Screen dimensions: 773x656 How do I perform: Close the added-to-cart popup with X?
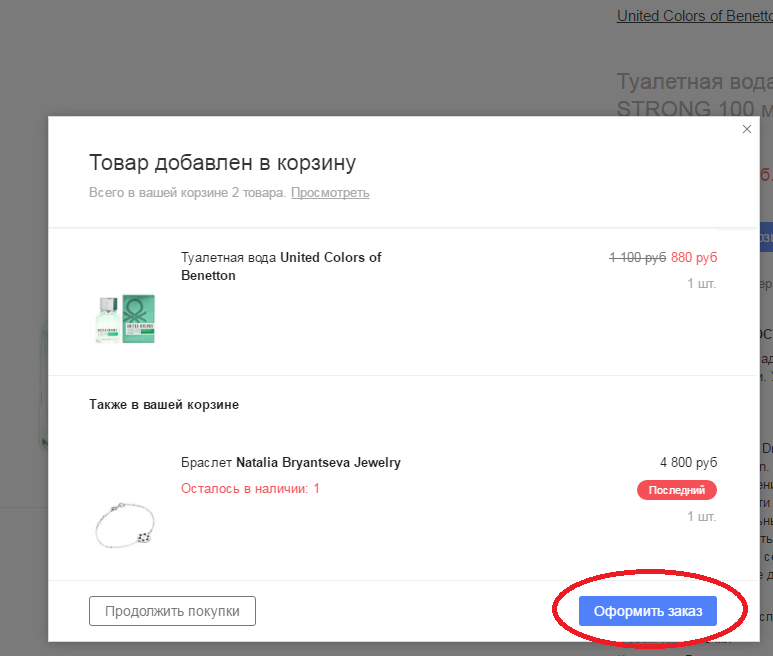tap(747, 129)
